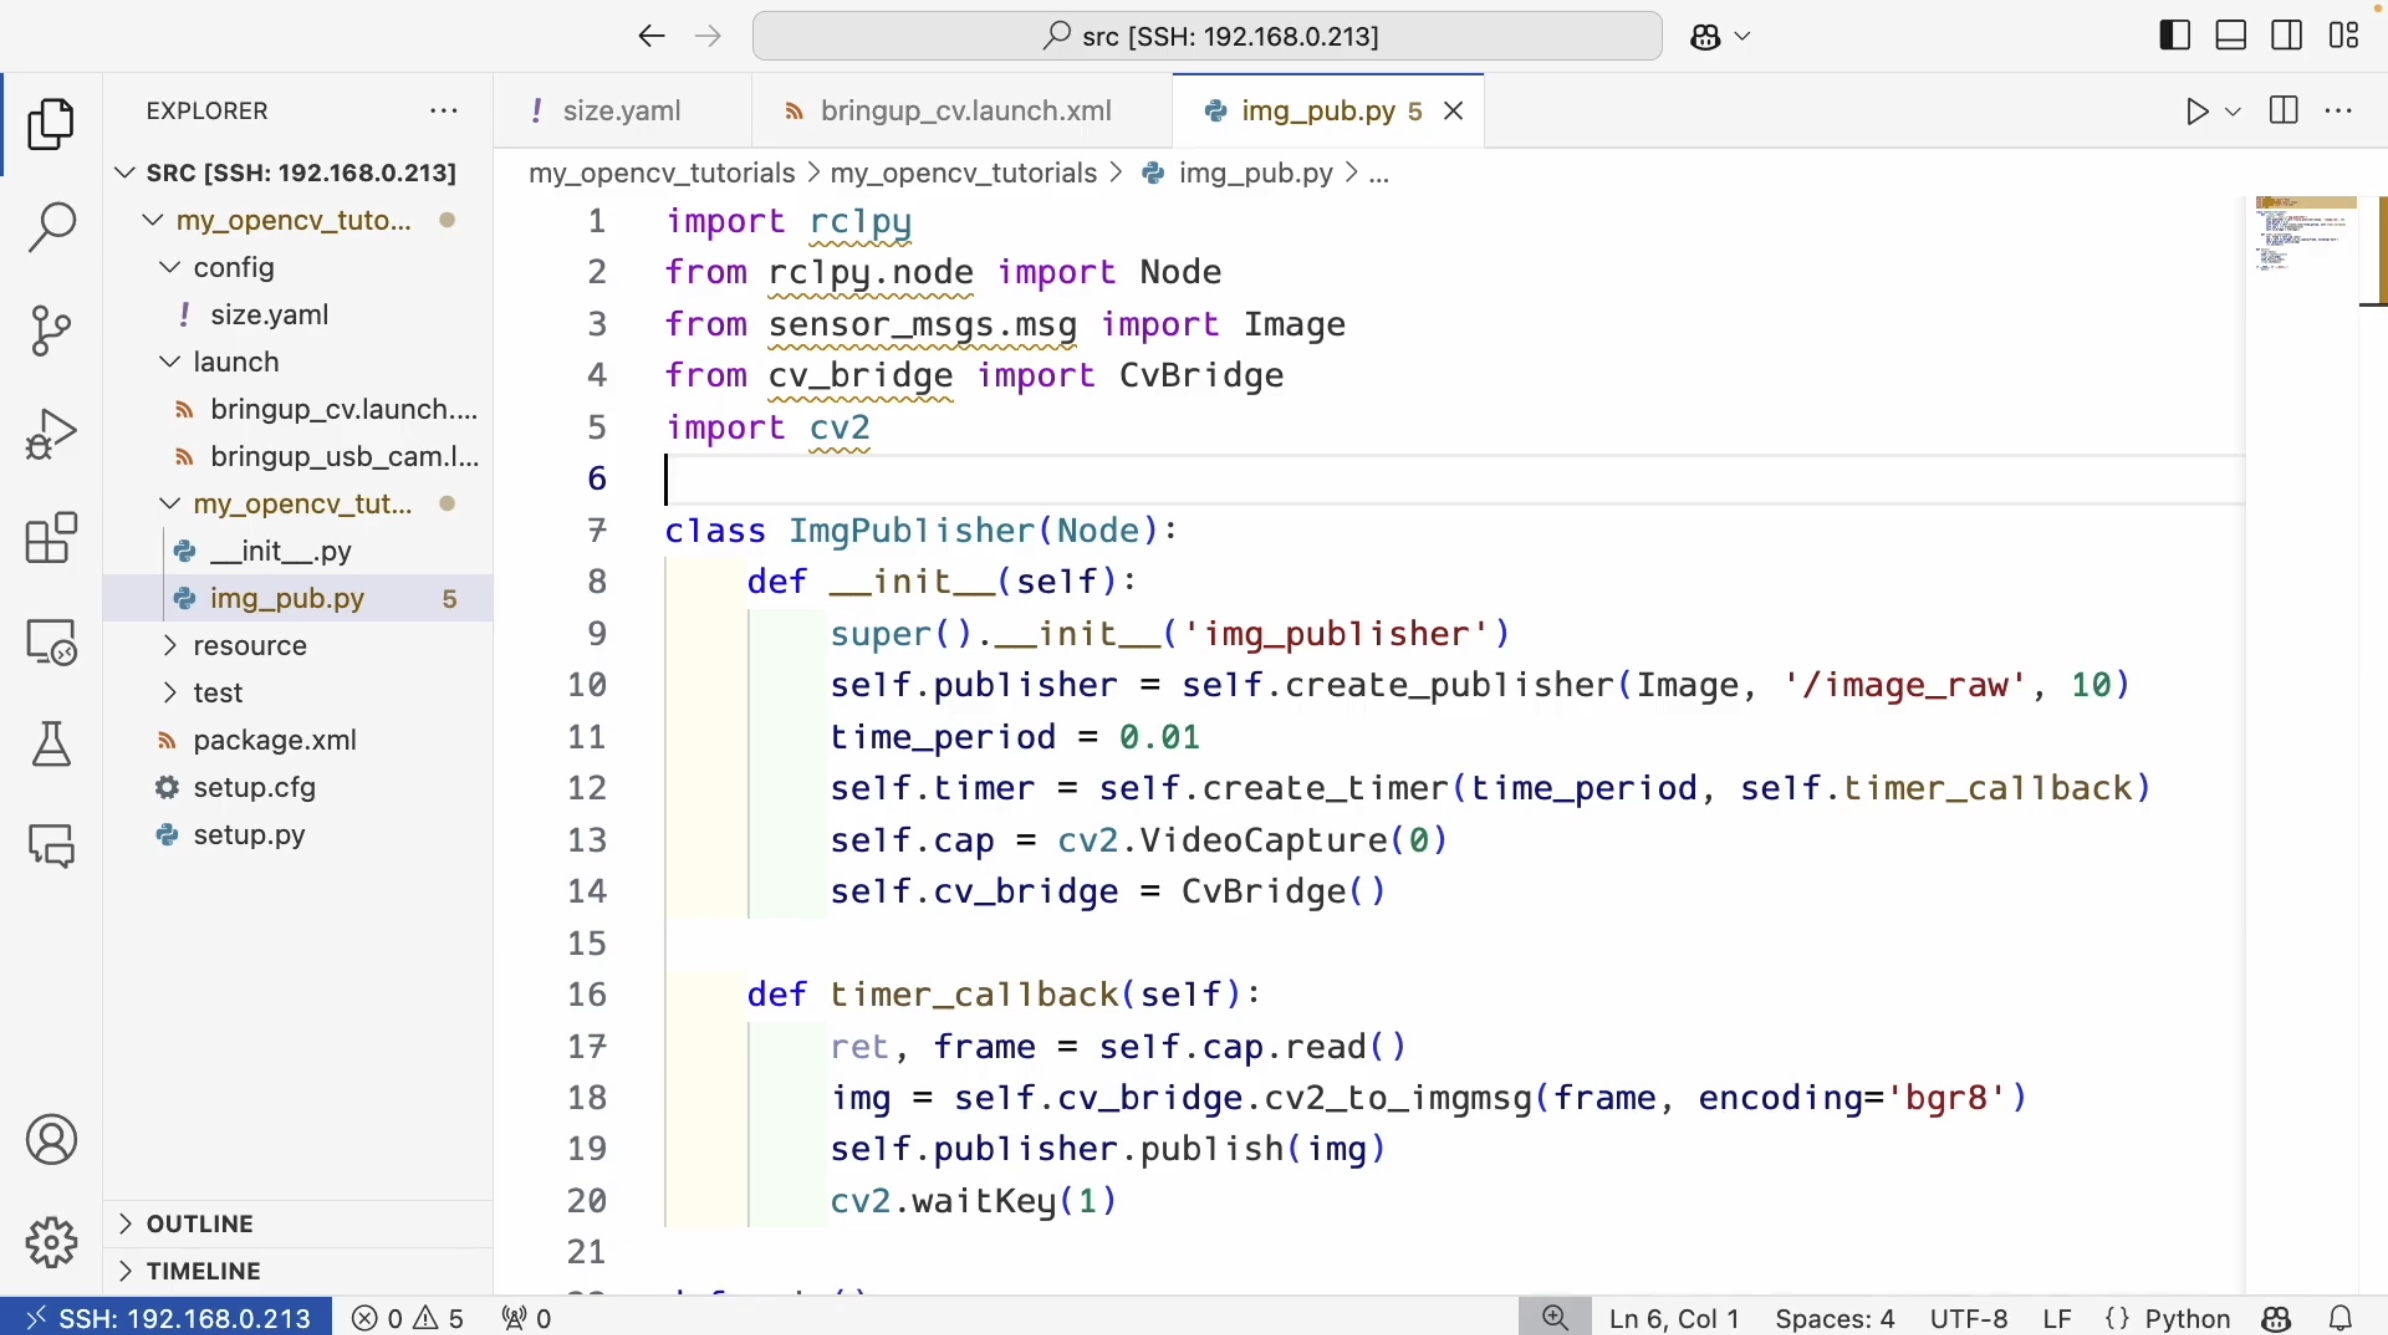Expand the OUTLINE section
2388x1335 pixels.
[x=200, y=1224]
